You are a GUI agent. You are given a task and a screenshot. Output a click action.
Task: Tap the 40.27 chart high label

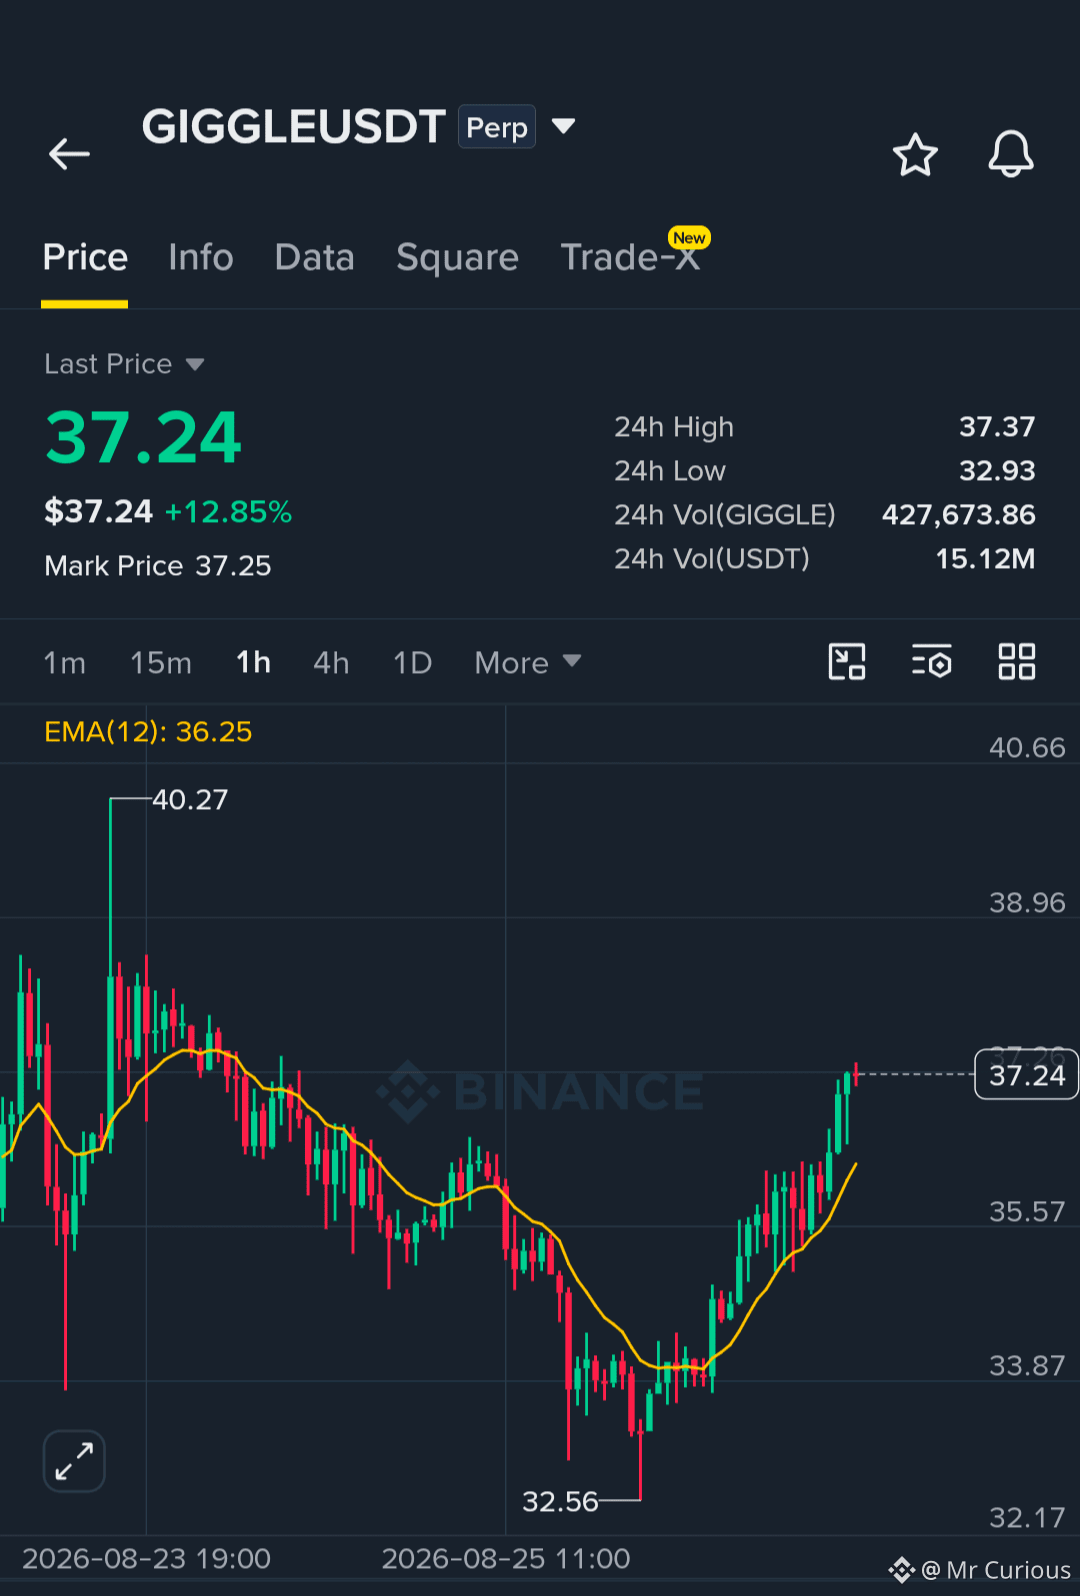pos(190,800)
